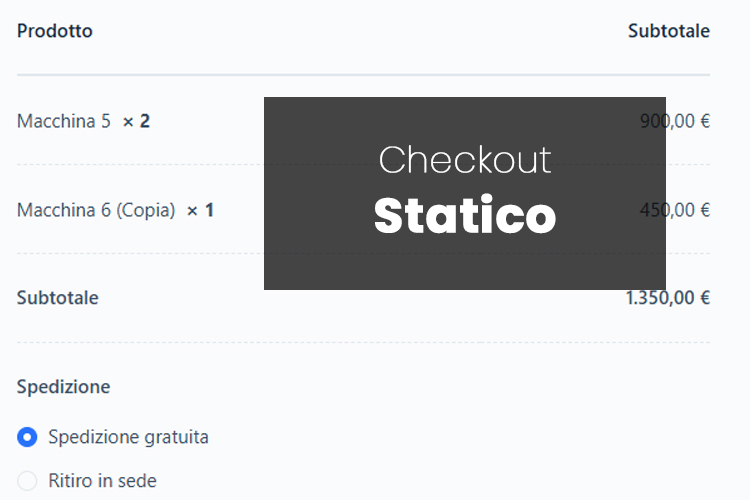Click the Prodotto column header
The width and height of the screenshot is (750, 500).
pos(55,31)
